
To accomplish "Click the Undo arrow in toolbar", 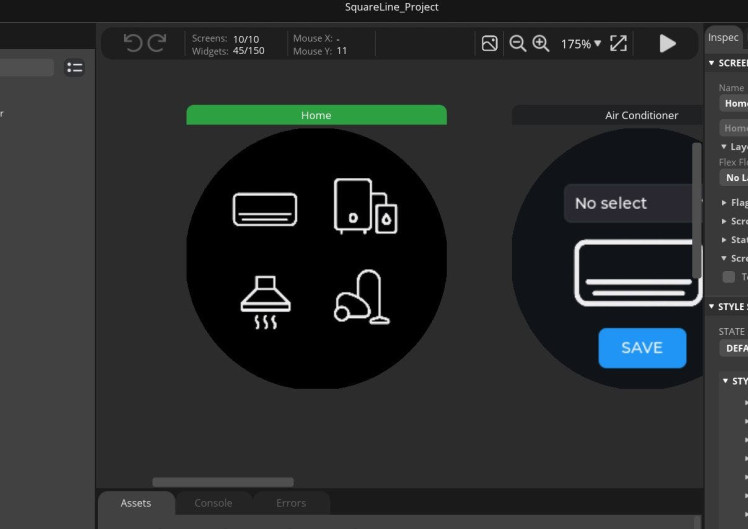I will coord(132,43).
